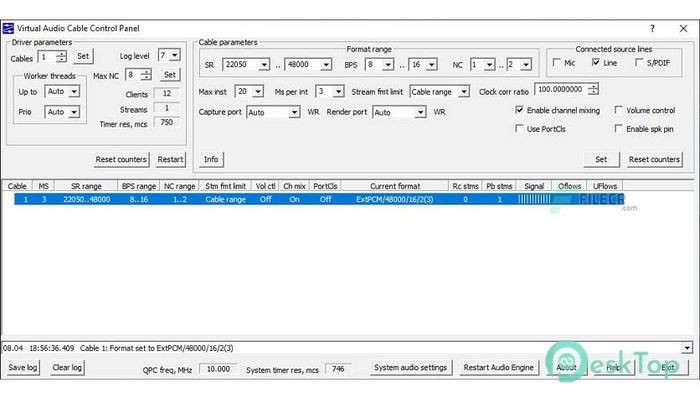
Task: Click the Cable range cell in cable row
Action: pos(225,200)
